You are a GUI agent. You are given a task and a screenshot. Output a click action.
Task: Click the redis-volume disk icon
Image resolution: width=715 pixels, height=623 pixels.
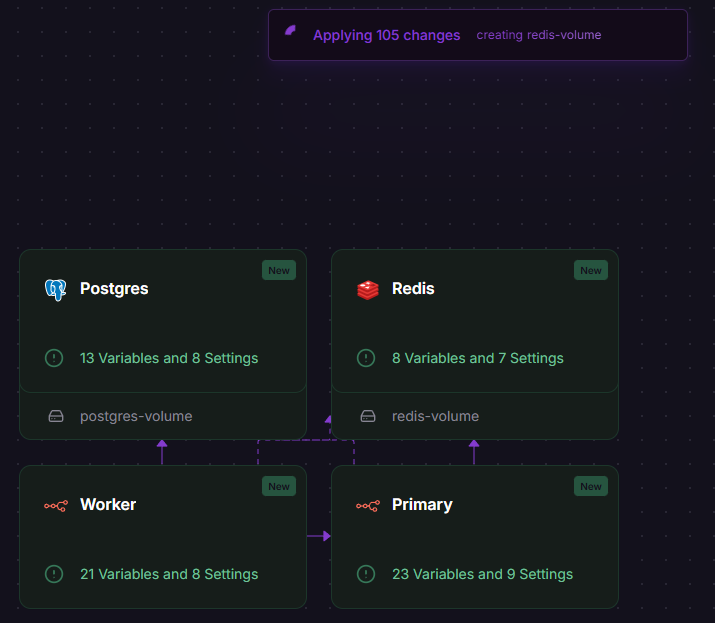pyautogui.click(x=368, y=416)
